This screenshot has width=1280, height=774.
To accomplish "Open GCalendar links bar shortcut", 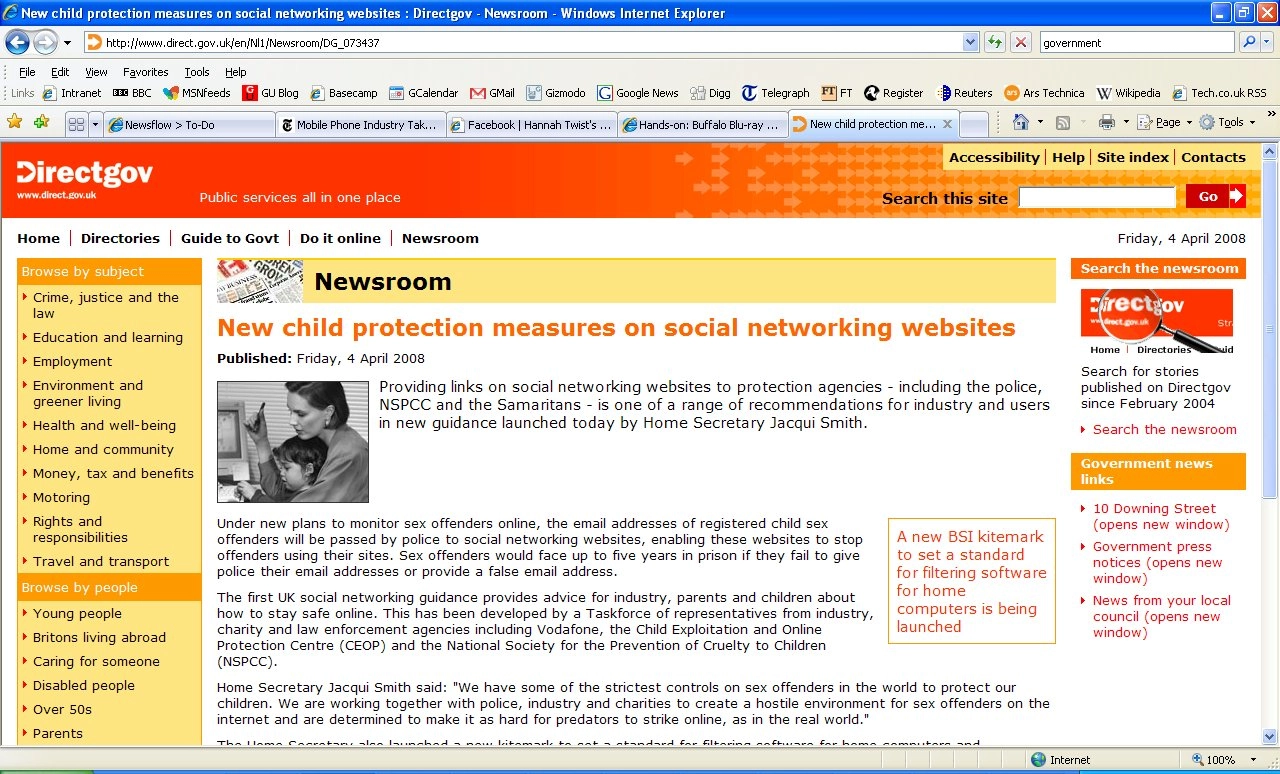I will pos(424,93).
